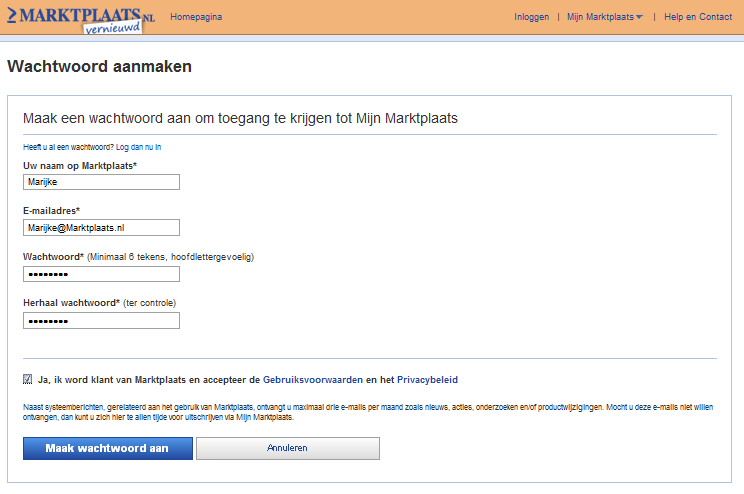Follow the 'Log dan nu in' link
The height and width of the screenshot is (494, 744).
click(139, 147)
